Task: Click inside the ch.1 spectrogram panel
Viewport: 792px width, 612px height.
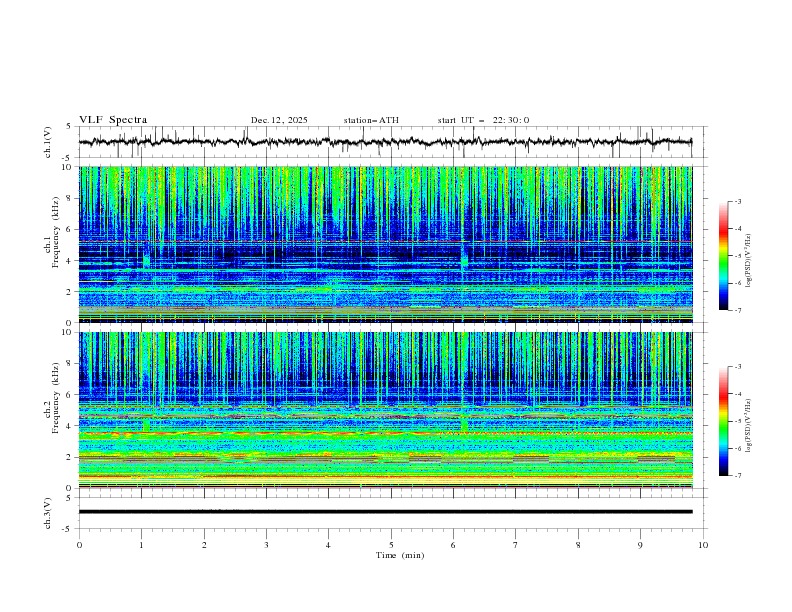Action: pos(385,244)
